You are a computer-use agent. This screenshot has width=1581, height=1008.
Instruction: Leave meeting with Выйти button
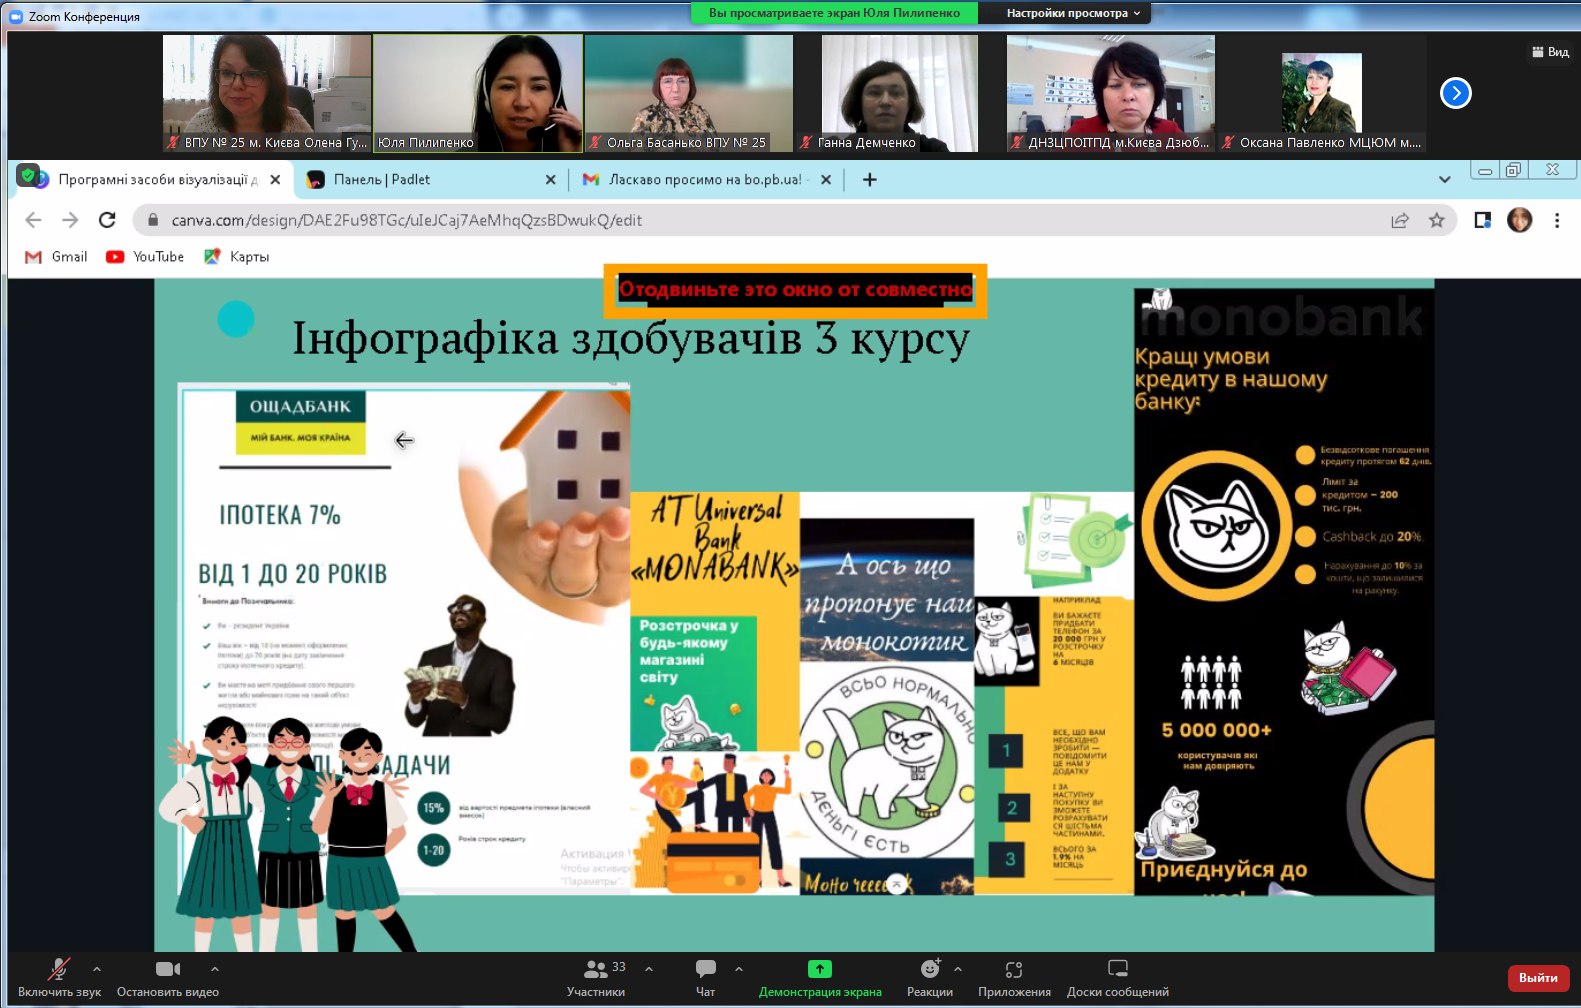click(1538, 978)
